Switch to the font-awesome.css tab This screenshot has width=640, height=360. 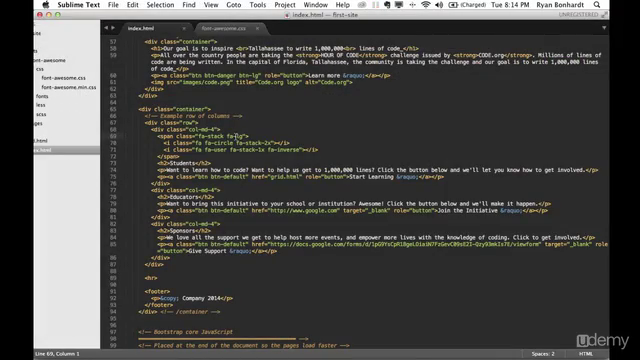click(224, 28)
